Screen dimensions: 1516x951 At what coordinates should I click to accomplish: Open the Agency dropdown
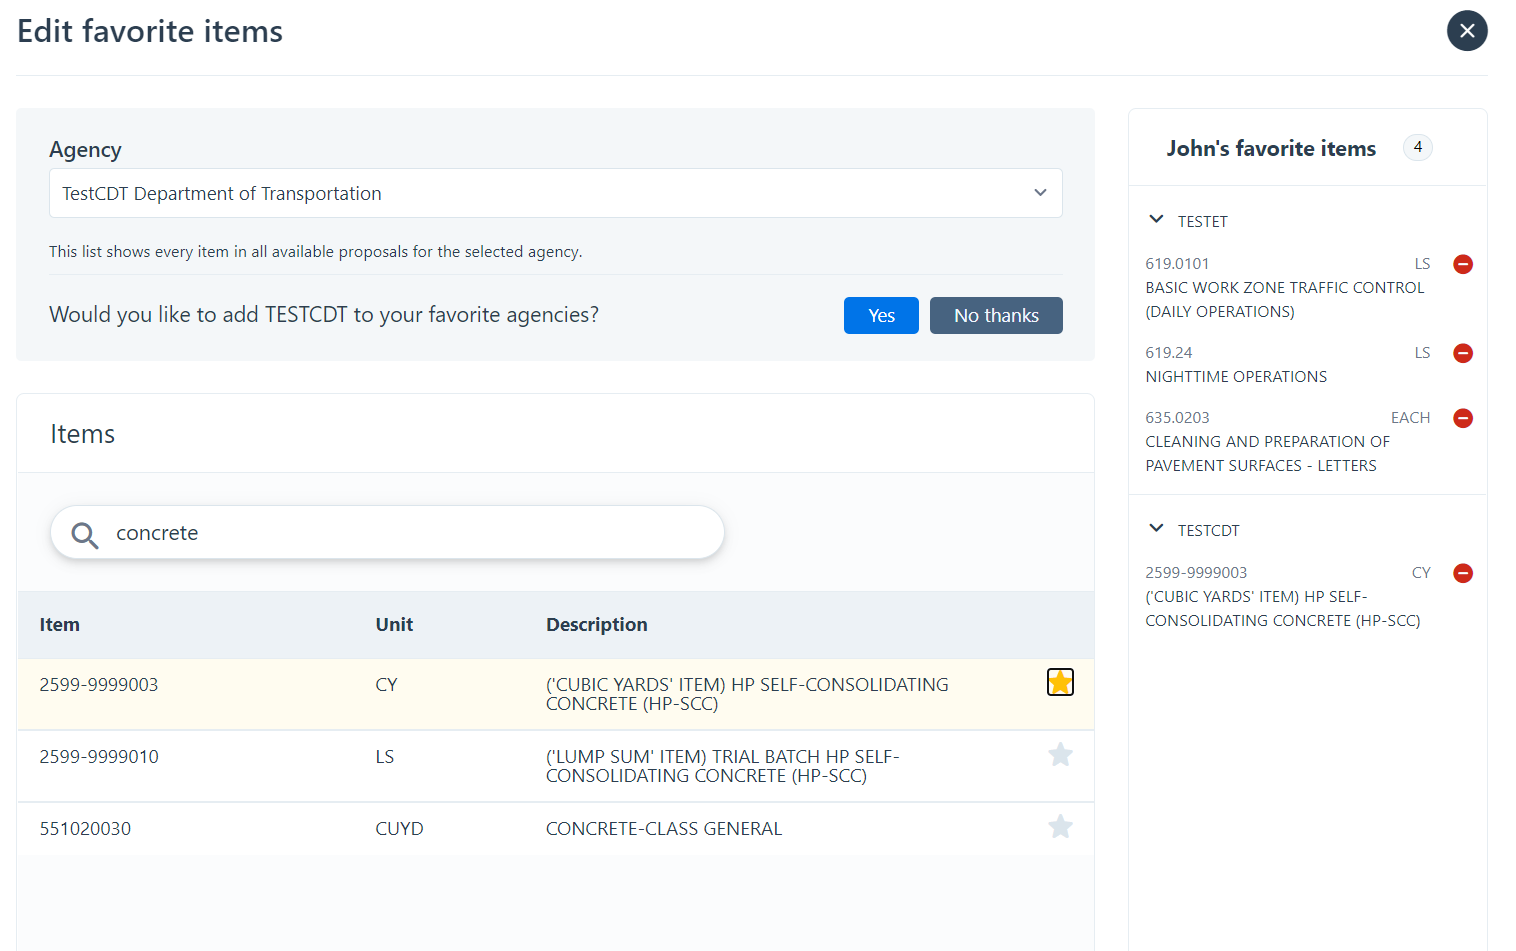pyautogui.click(x=555, y=194)
